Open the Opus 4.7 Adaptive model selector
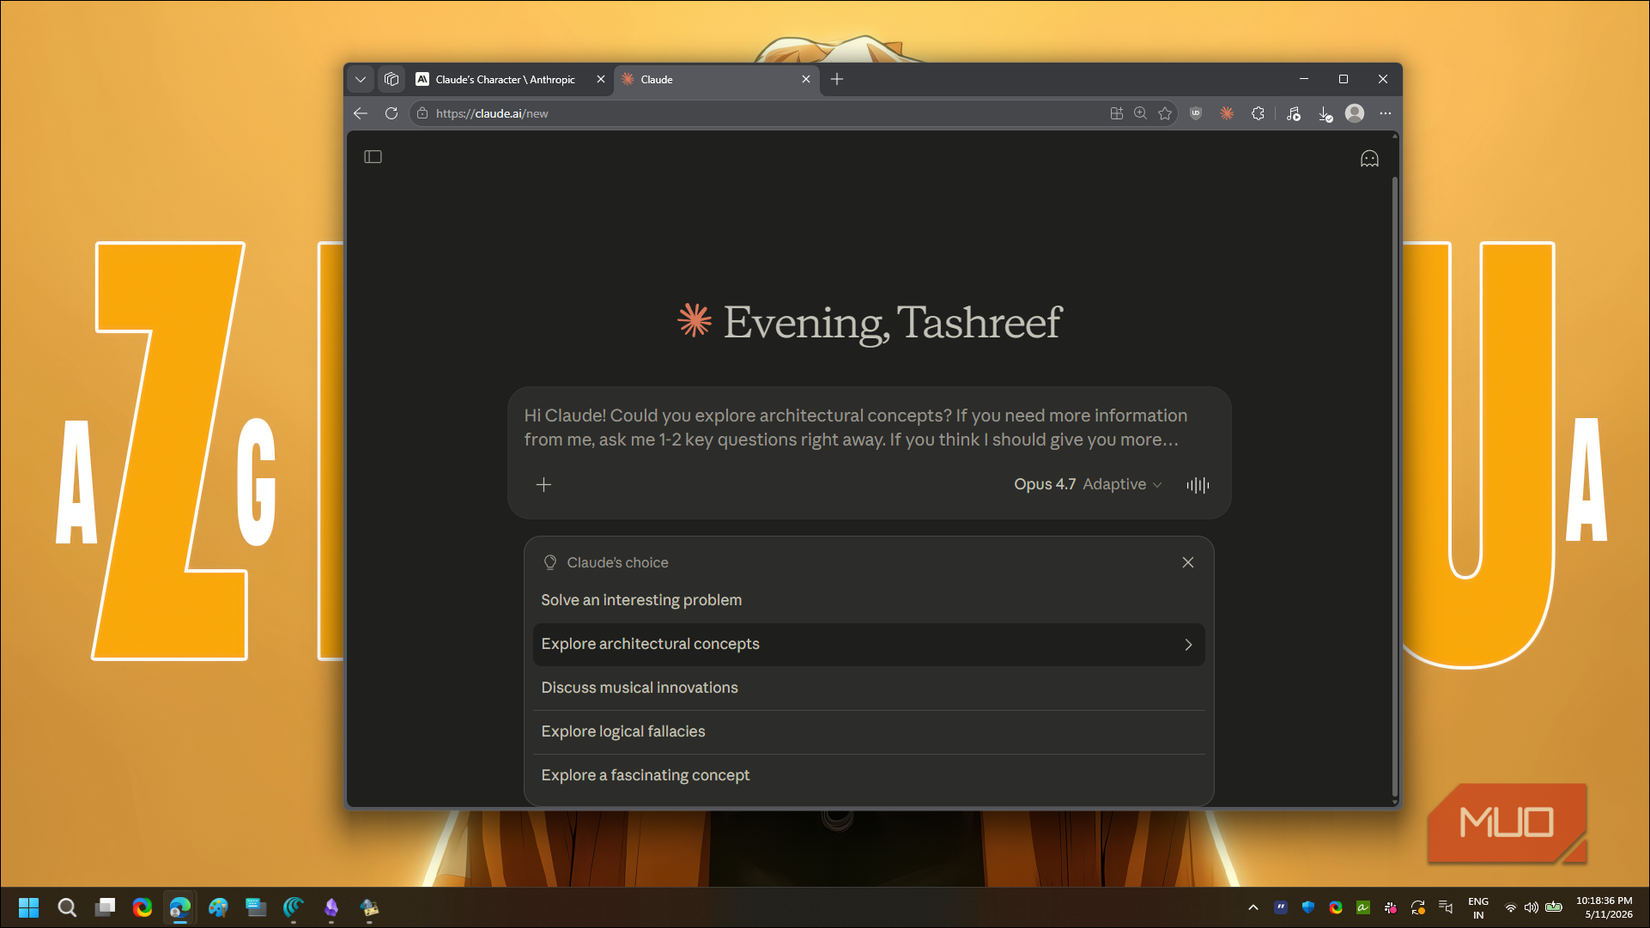The width and height of the screenshot is (1650, 928). [x=1088, y=484]
